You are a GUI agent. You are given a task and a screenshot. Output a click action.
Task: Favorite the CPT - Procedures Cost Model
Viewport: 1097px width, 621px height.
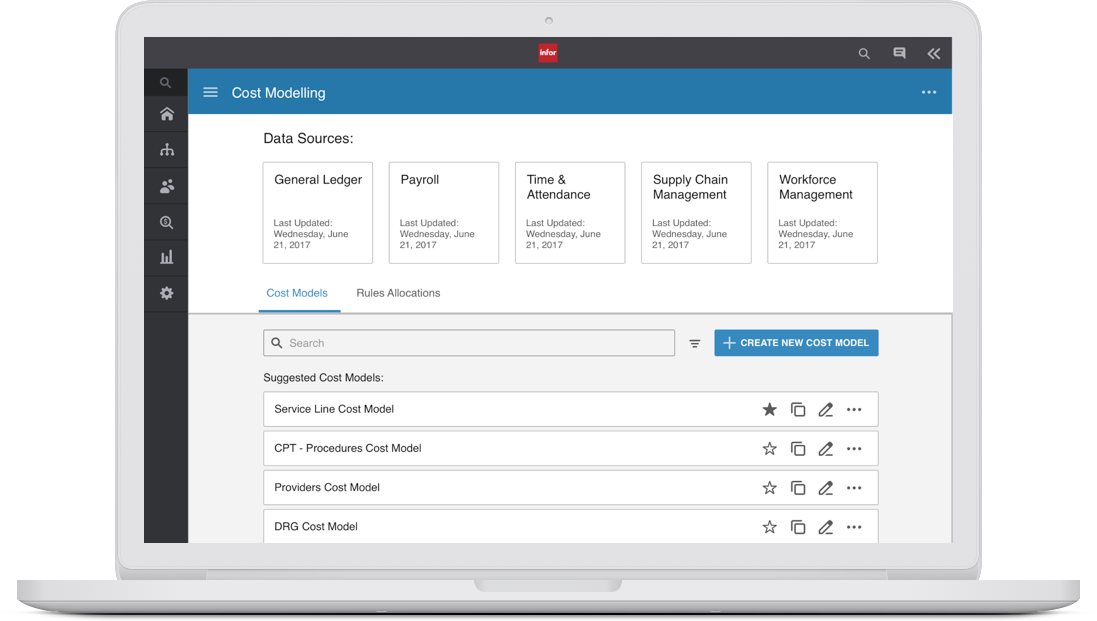click(770, 448)
